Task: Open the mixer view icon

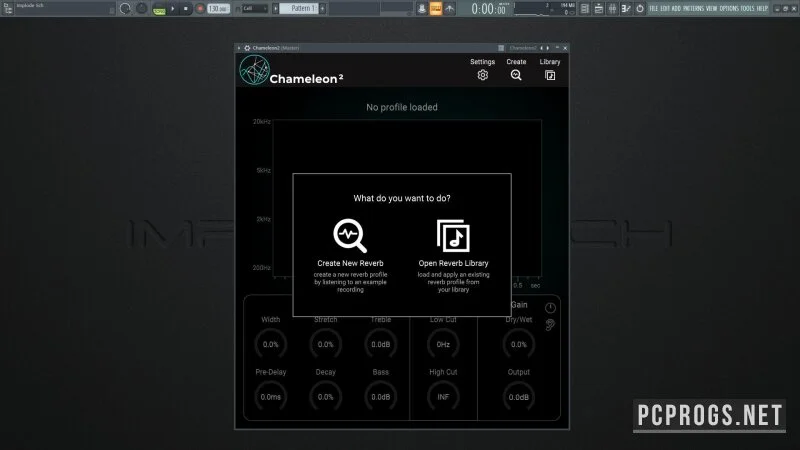Action: 626,9
